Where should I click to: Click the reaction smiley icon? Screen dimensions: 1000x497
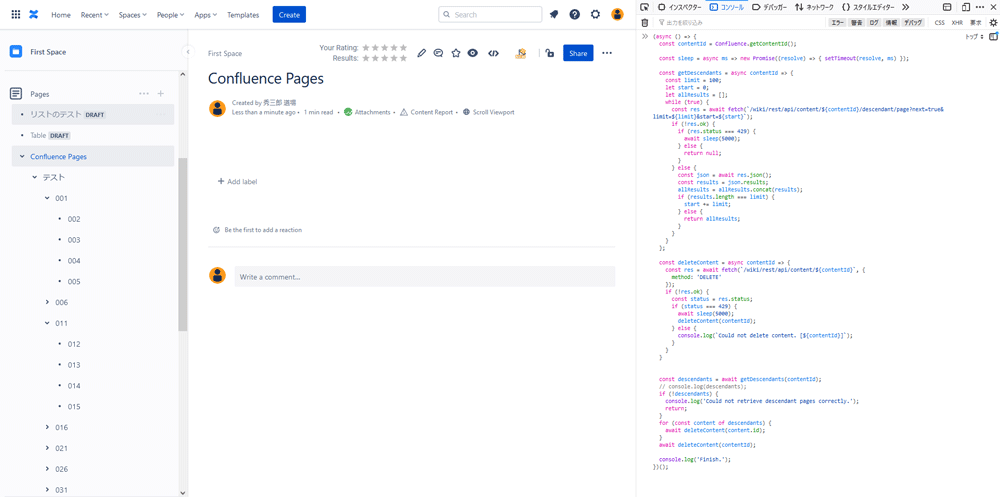tap(216, 230)
